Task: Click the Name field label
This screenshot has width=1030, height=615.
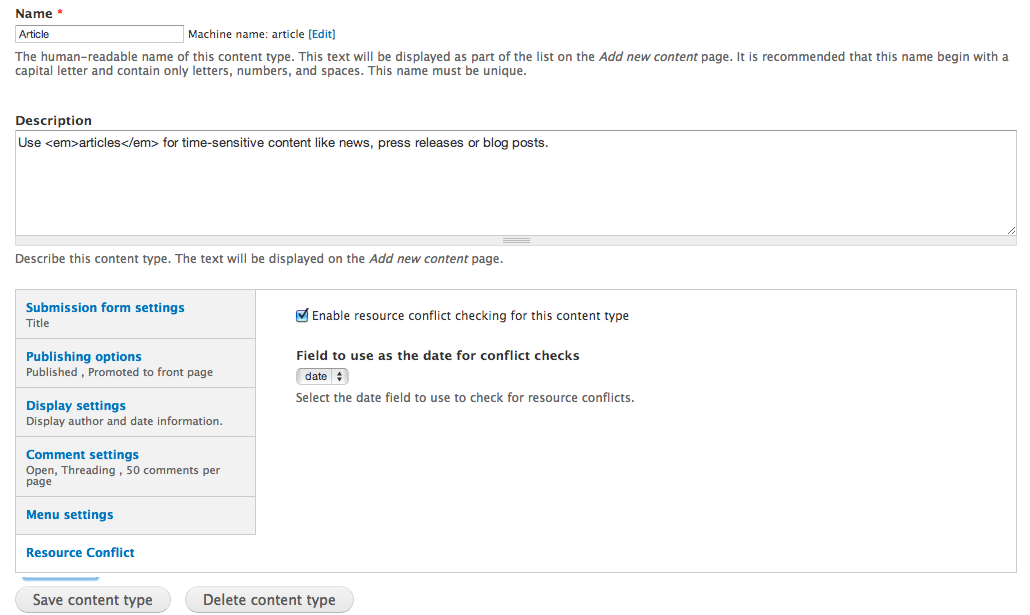Action: pyautogui.click(x=33, y=13)
